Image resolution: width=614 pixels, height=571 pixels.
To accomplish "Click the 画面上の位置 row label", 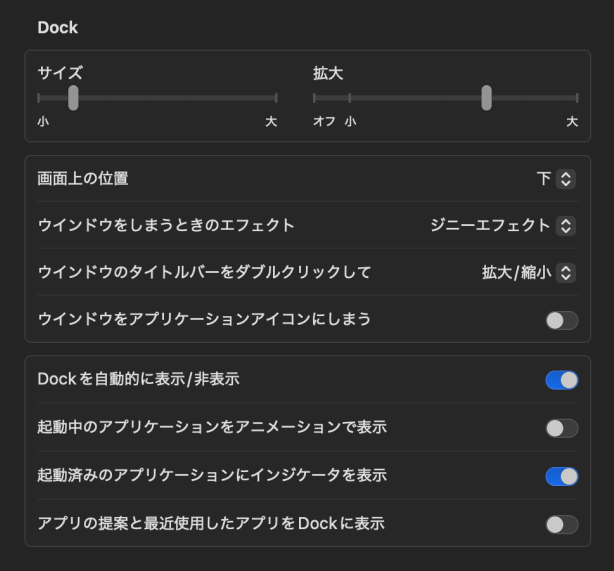I will [83, 179].
